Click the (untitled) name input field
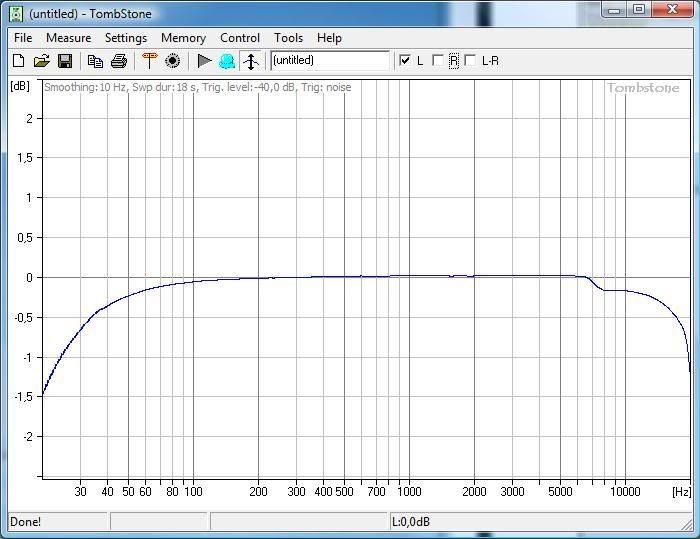The width and height of the screenshot is (700, 539). 329,61
